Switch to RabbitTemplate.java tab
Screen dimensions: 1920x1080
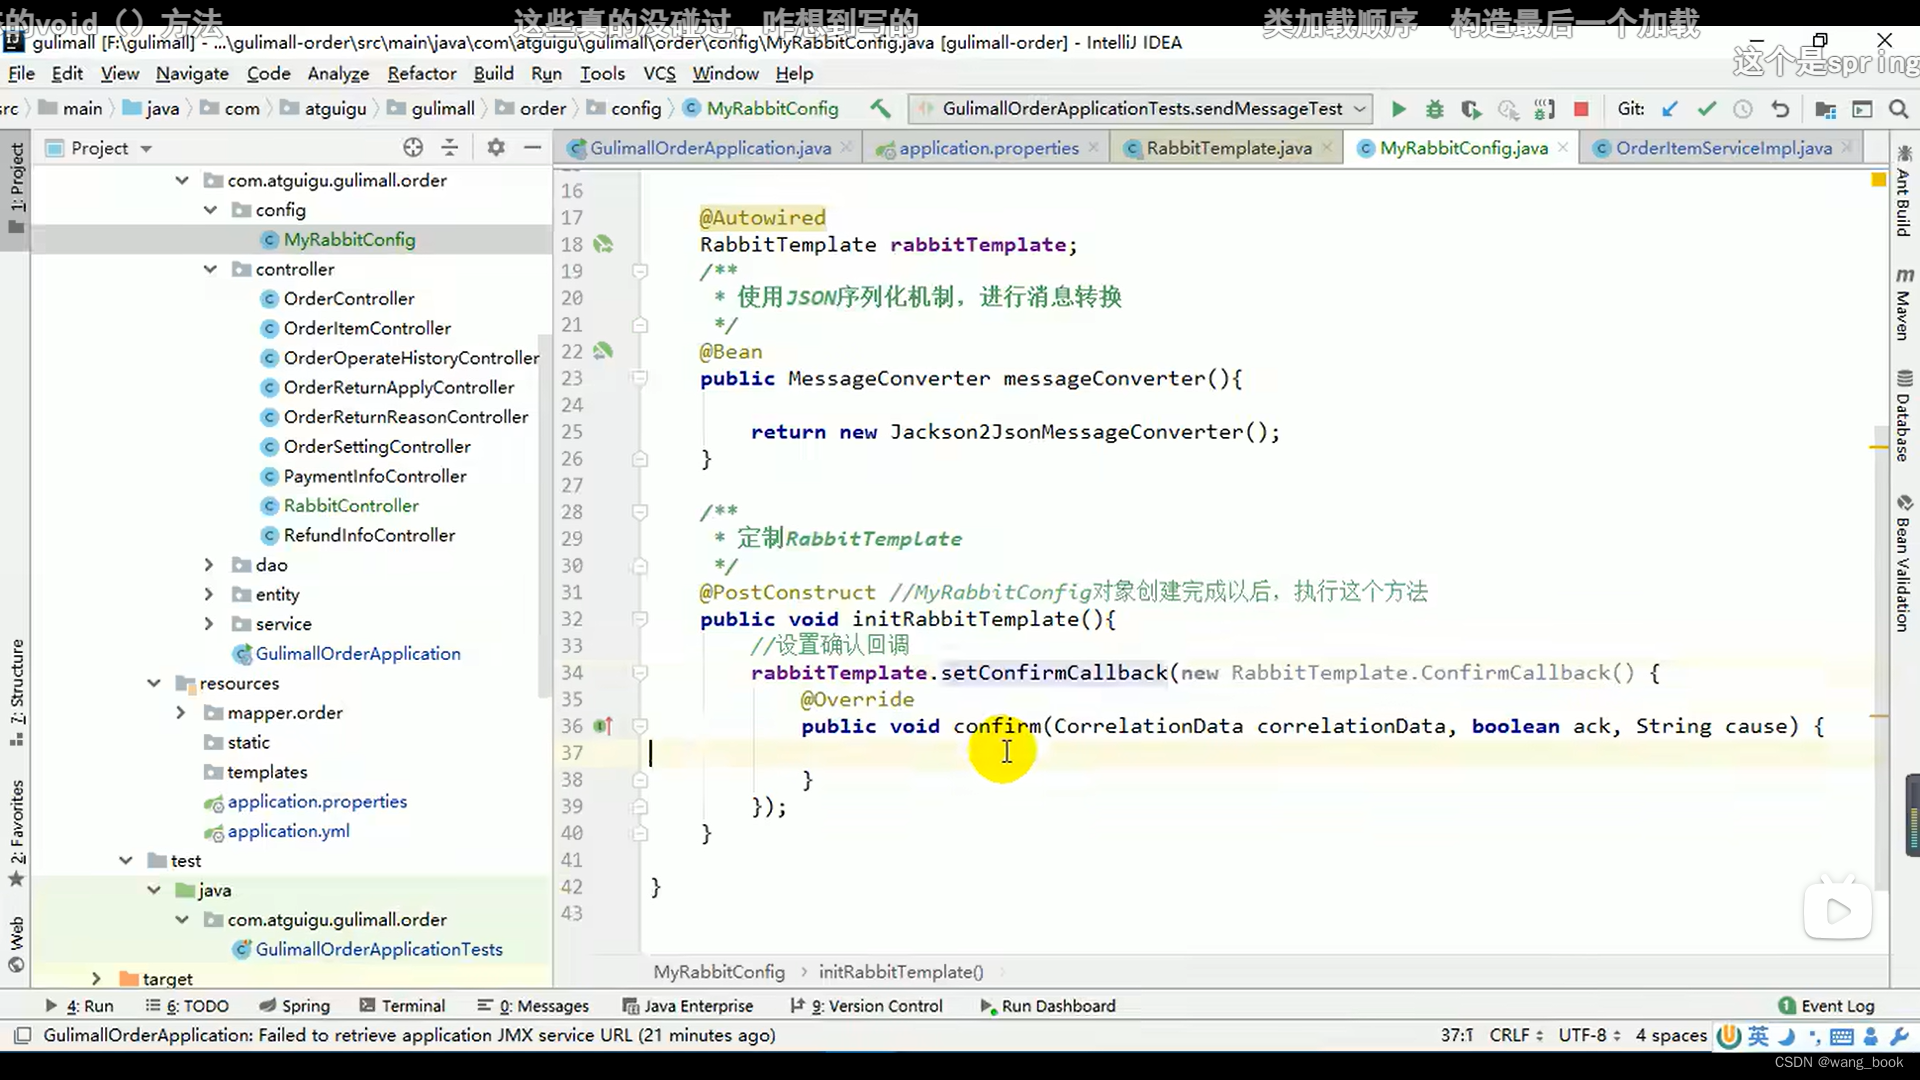1228,148
